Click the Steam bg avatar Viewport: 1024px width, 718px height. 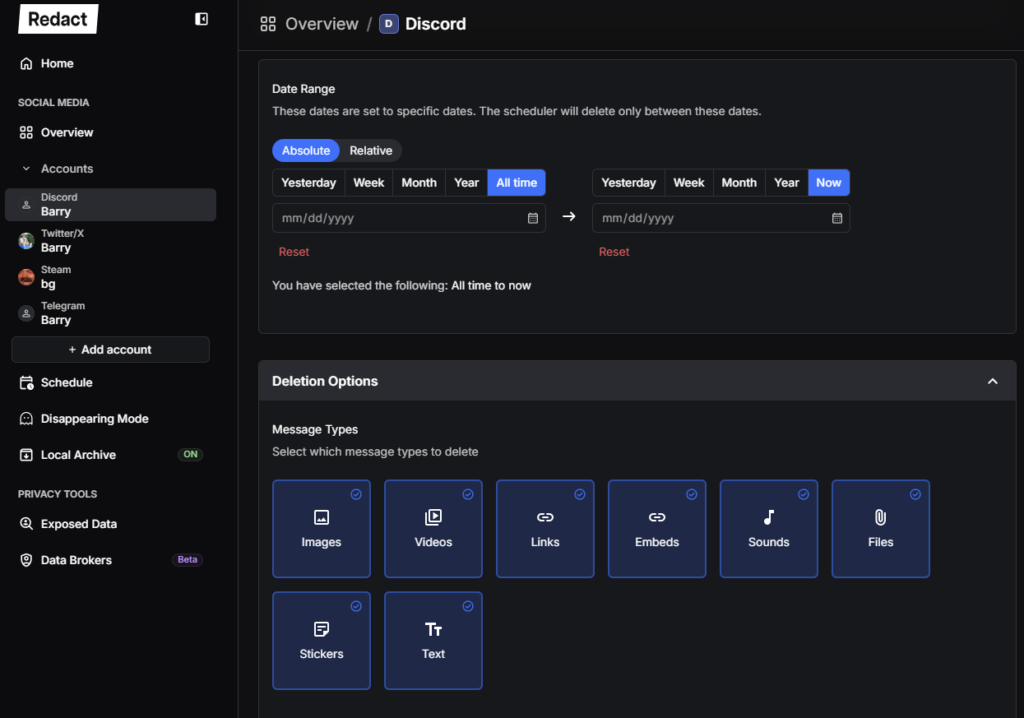pyautogui.click(x=26, y=277)
